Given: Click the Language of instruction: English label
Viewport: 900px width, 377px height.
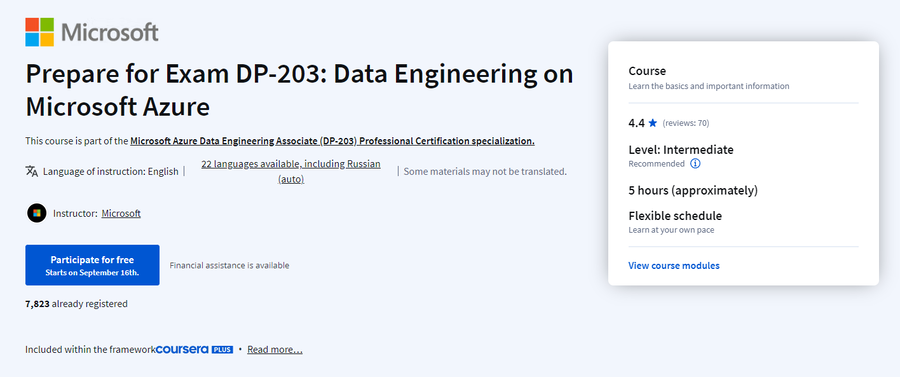Looking at the screenshot, I should point(111,171).
